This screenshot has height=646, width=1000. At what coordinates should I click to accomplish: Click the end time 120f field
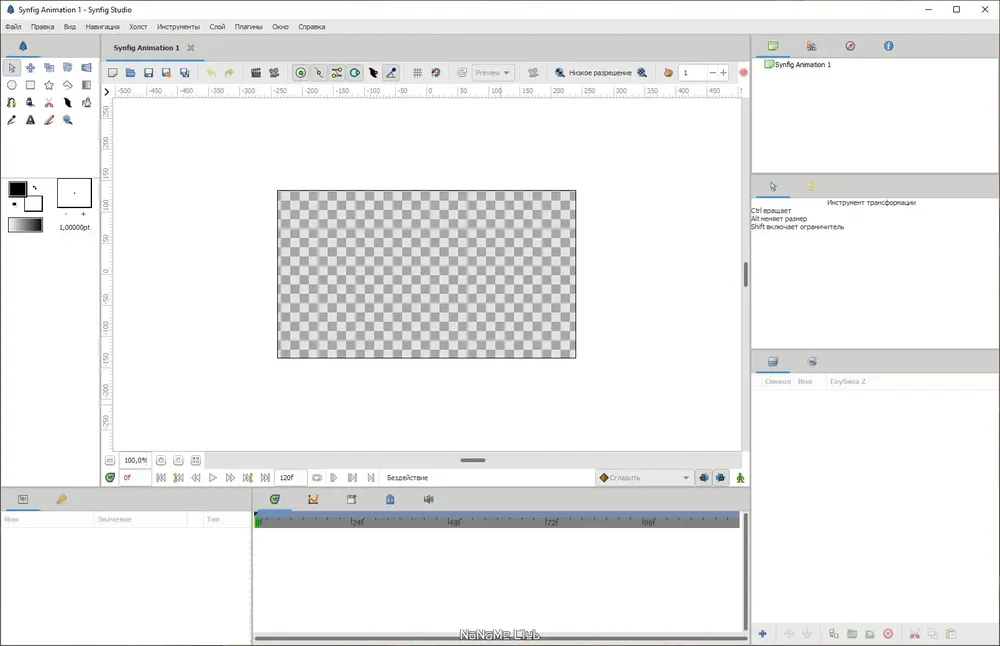291,478
